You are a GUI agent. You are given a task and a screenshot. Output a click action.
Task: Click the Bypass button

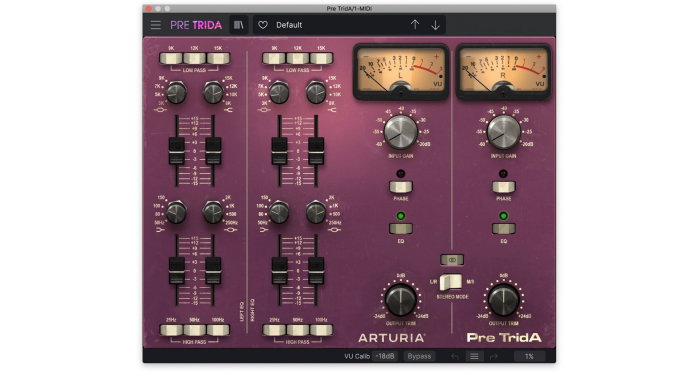419,356
